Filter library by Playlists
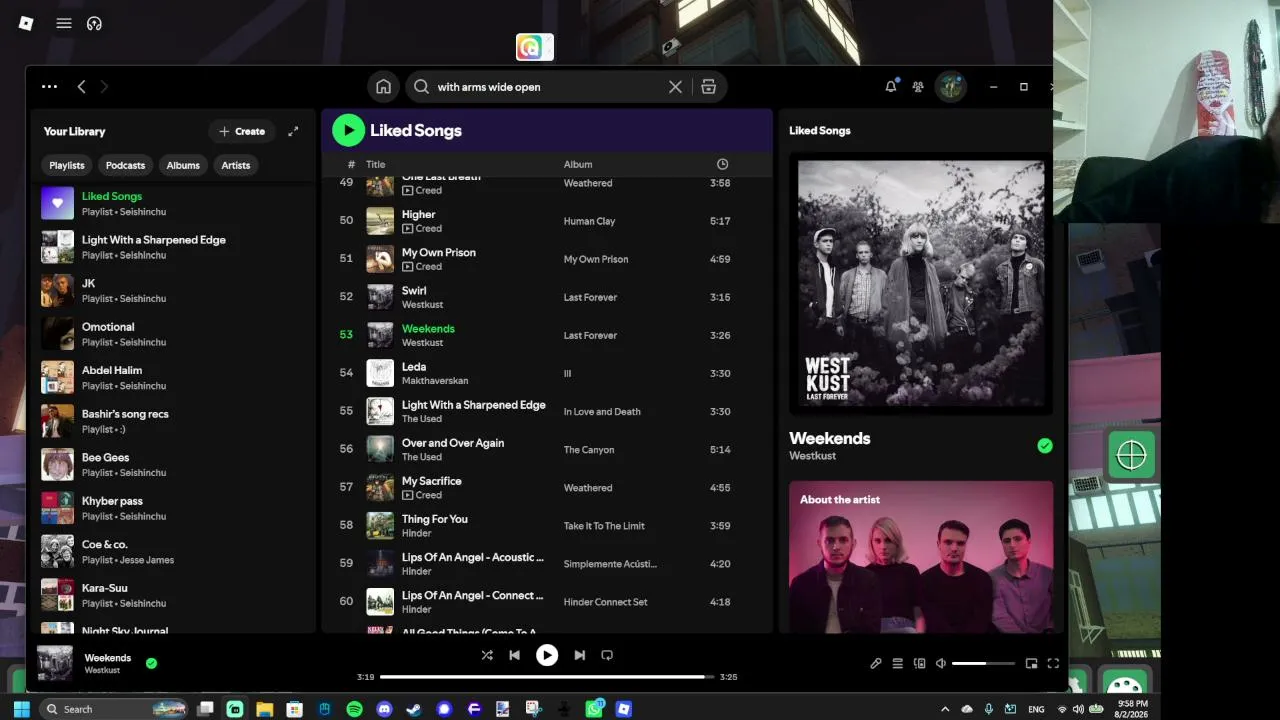1280x720 pixels. click(67, 165)
